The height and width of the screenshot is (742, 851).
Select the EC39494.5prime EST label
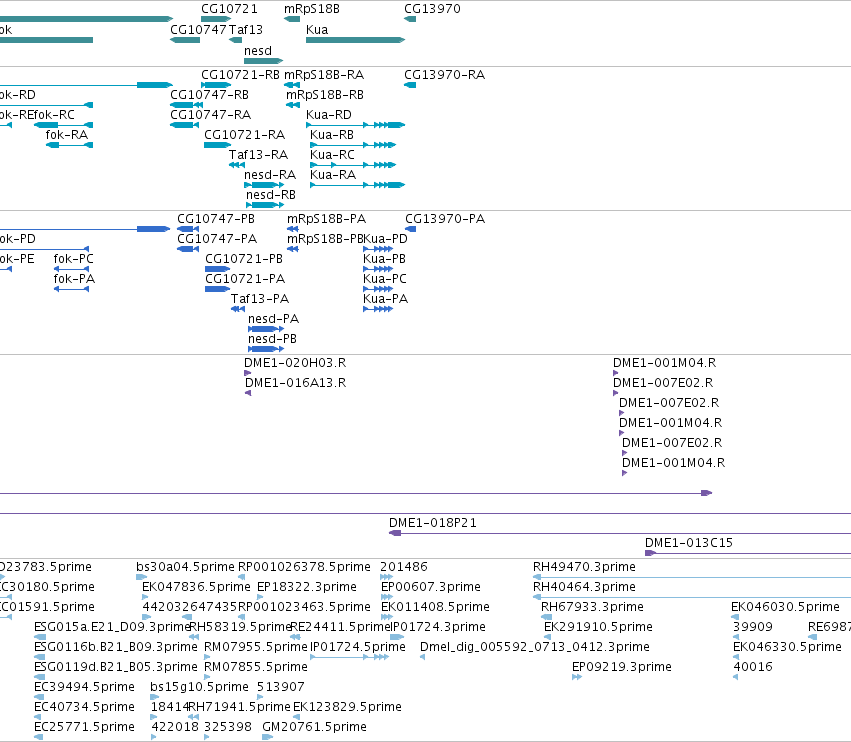click(x=84, y=687)
